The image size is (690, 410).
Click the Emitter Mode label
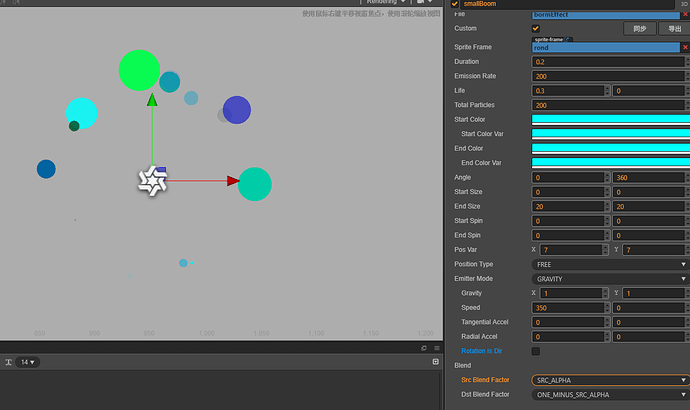point(473,279)
